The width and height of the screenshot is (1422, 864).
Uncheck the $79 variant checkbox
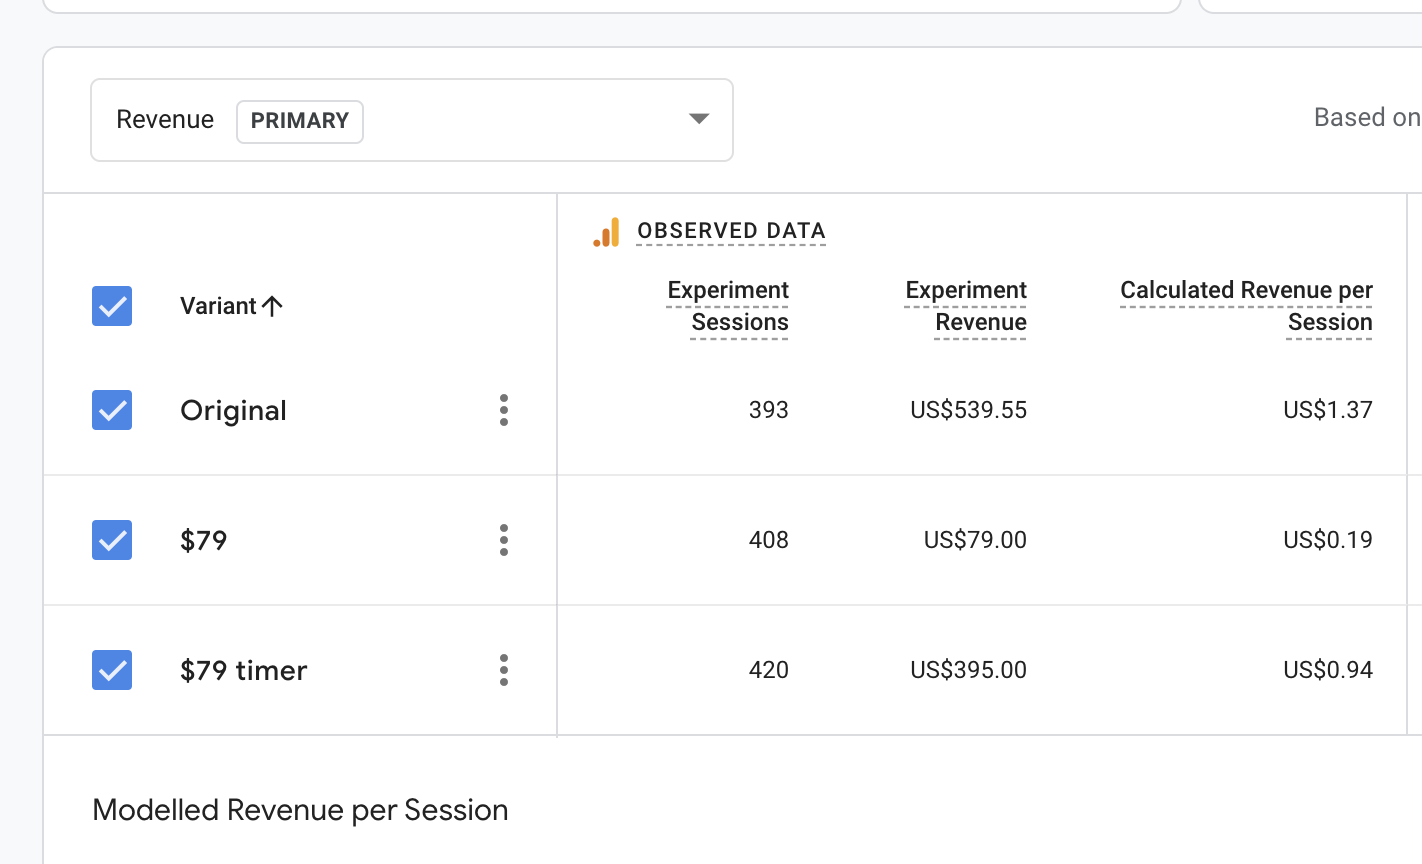(112, 540)
